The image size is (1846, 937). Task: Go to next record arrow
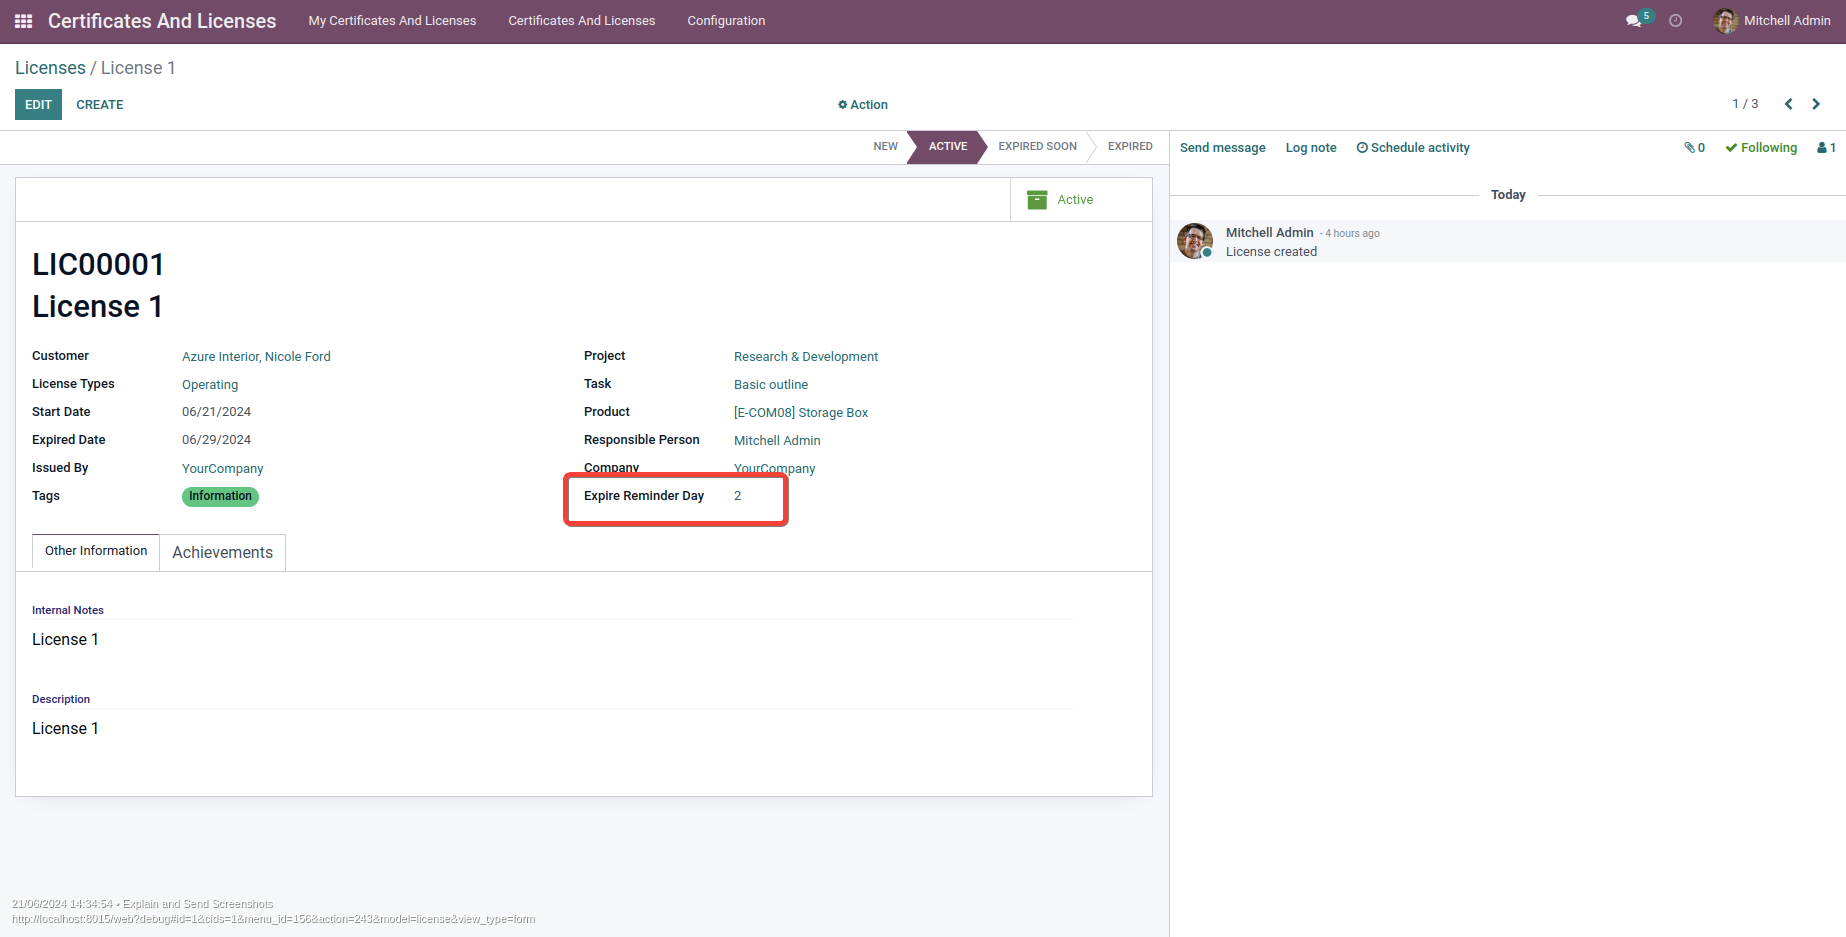click(1816, 104)
